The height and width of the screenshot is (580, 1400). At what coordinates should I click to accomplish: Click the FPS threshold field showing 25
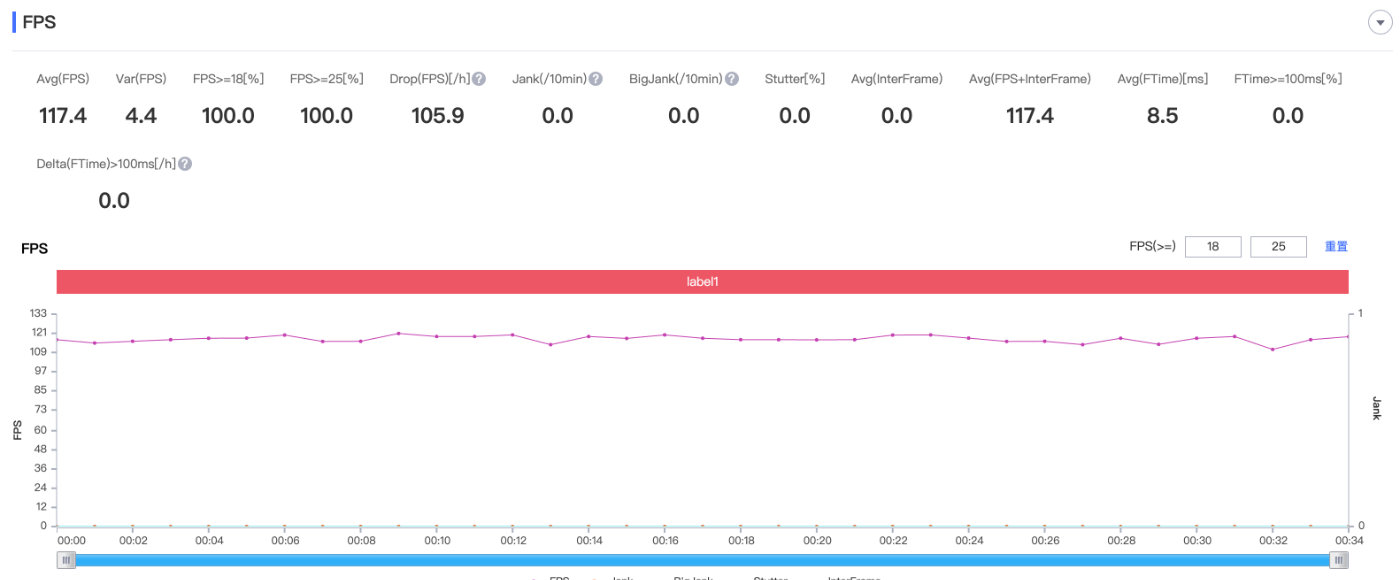click(x=1278, y=247)
